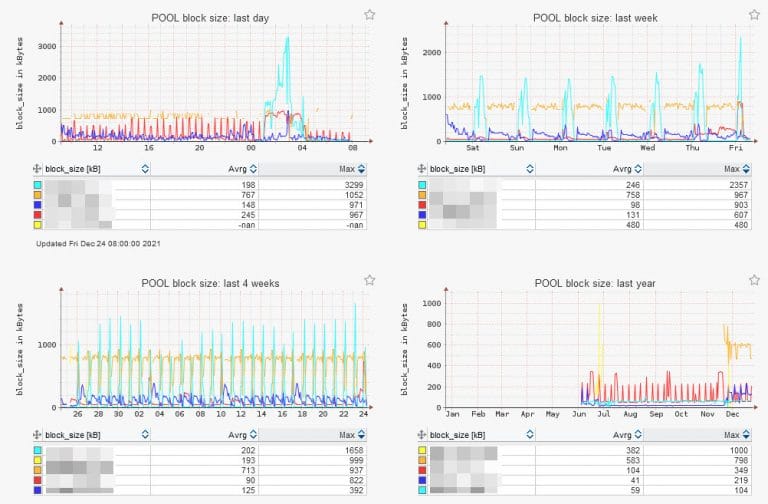Click move handle in last day legend header
The image size is (768, 504).
(37, 169)
